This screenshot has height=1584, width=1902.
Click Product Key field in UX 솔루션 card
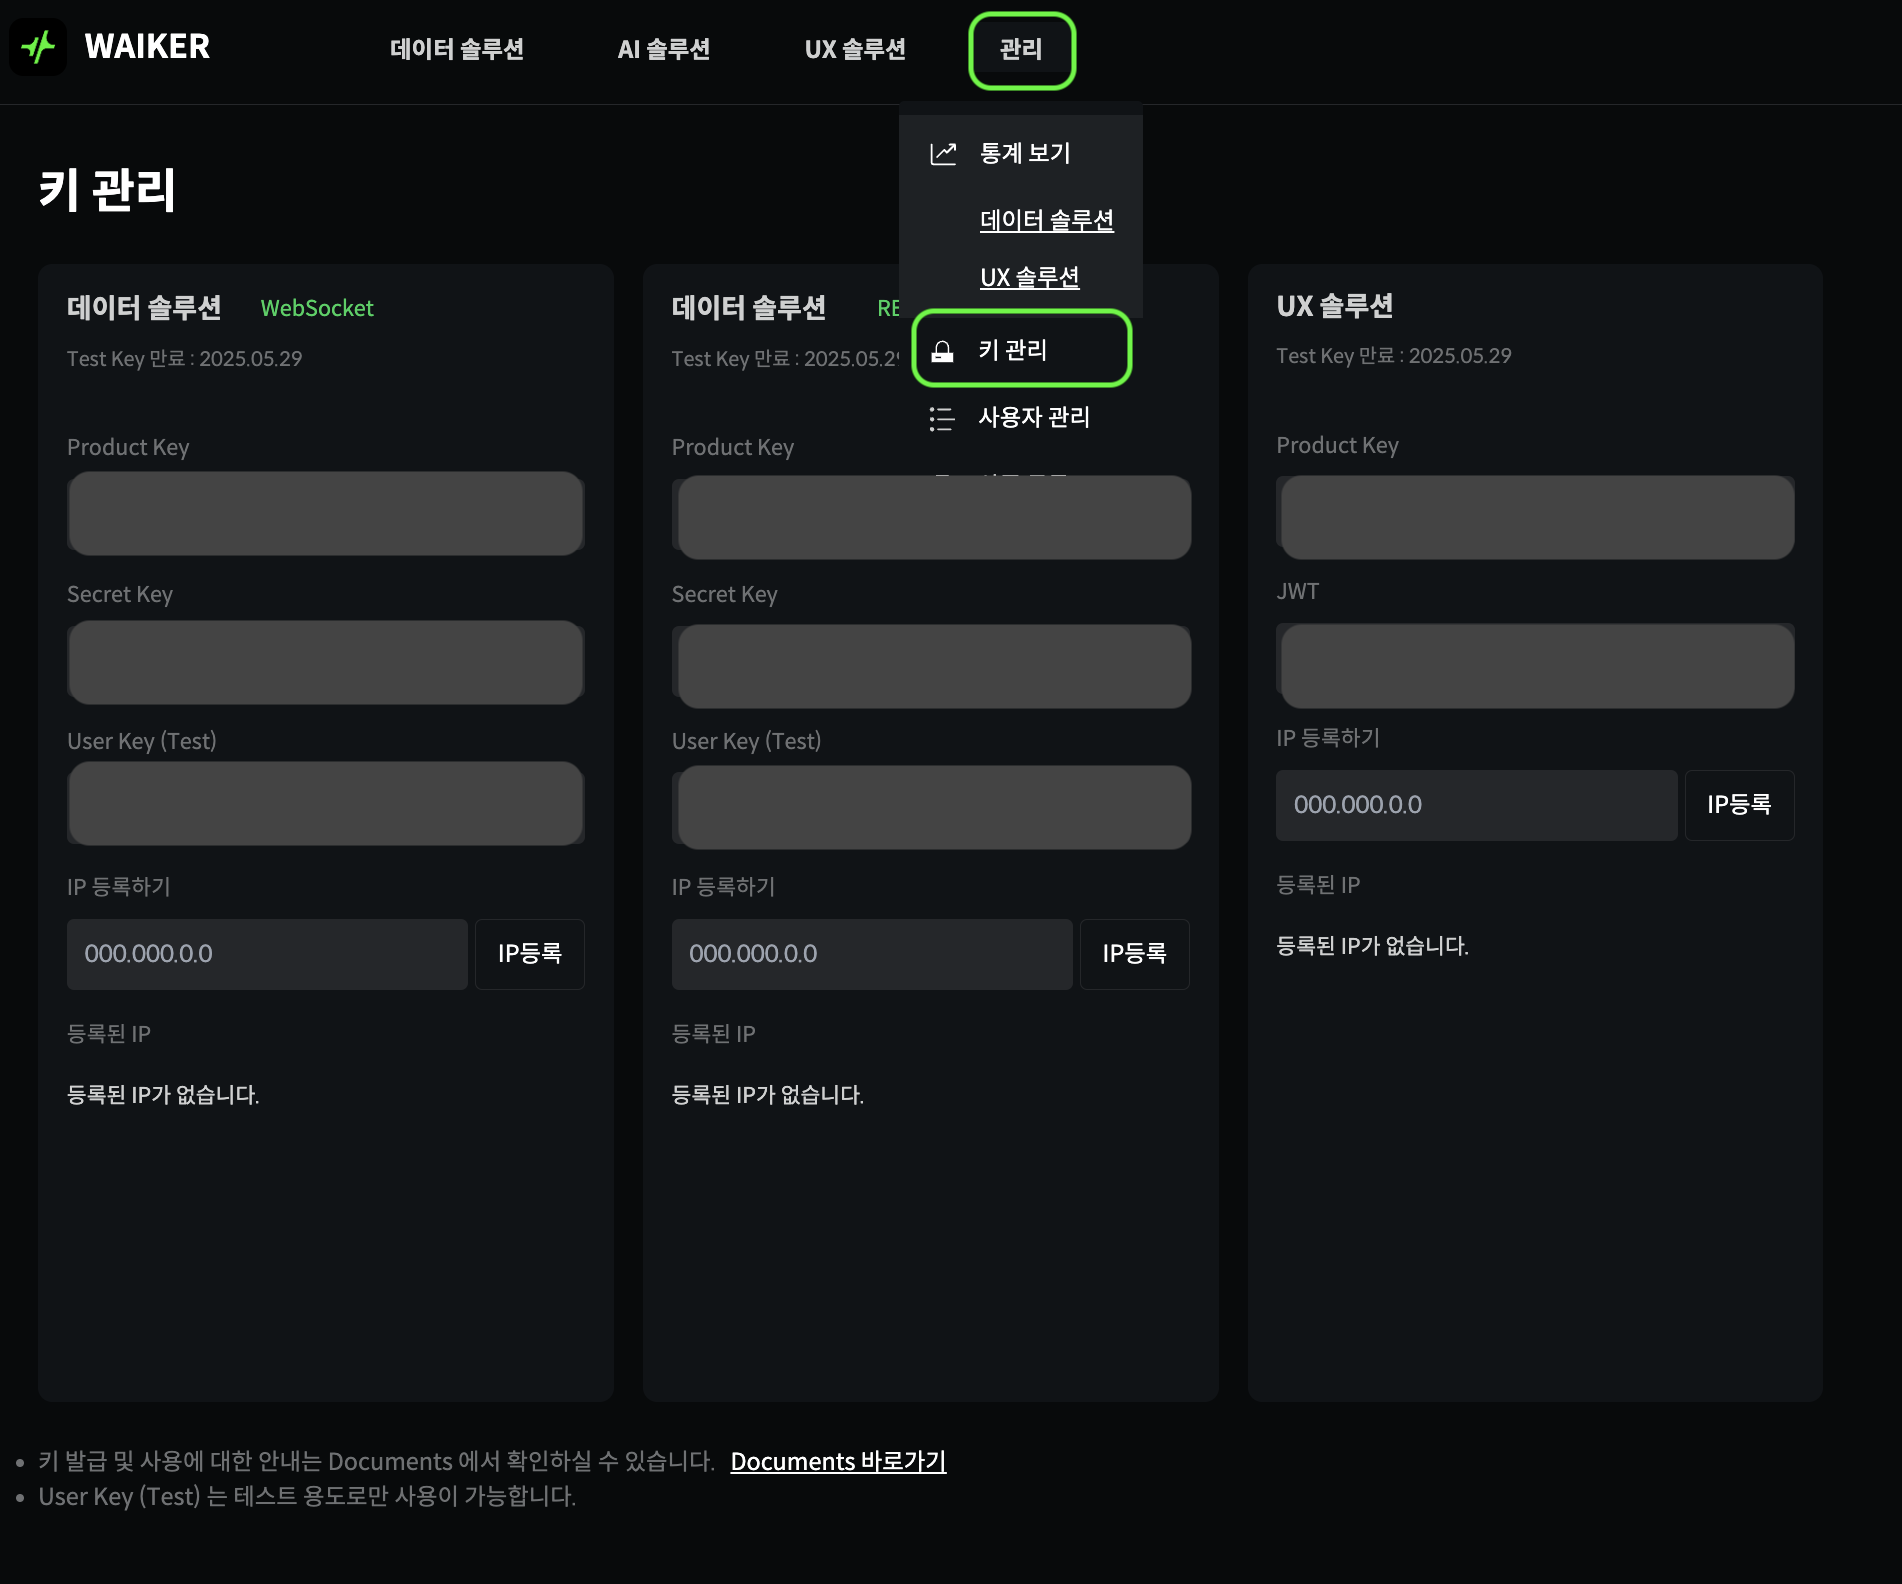click(1535, 517)
